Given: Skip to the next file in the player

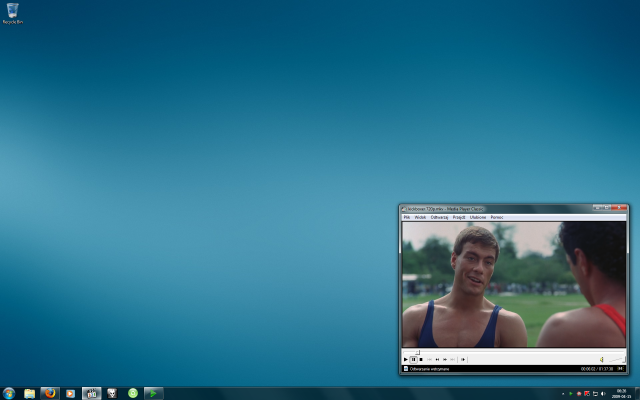Looking at the screenshot, I should tap(452, 360).
